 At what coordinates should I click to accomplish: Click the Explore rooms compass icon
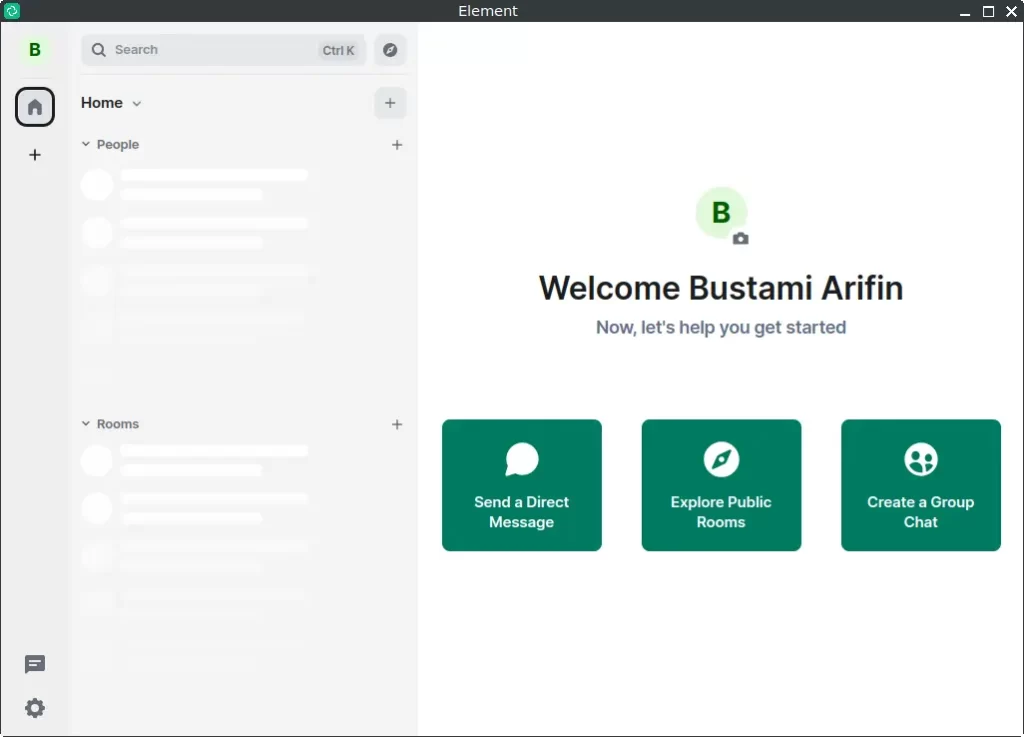point(390,50)
